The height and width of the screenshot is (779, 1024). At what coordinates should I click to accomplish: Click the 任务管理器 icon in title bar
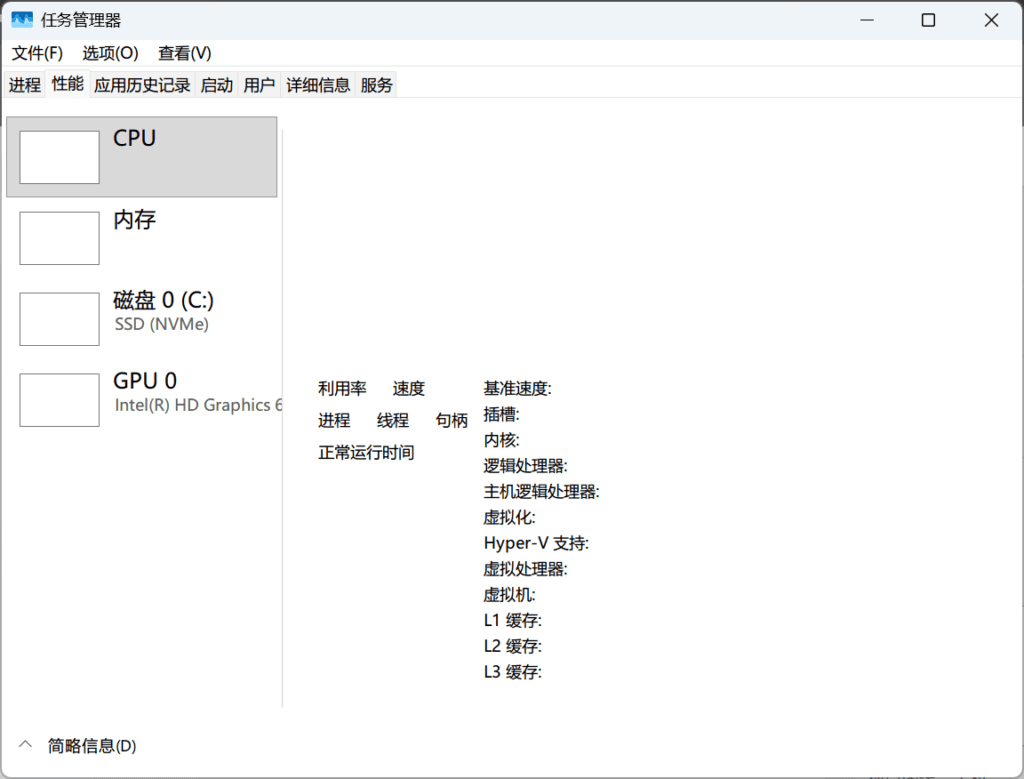pyautogui.click(x=21, y=19)
